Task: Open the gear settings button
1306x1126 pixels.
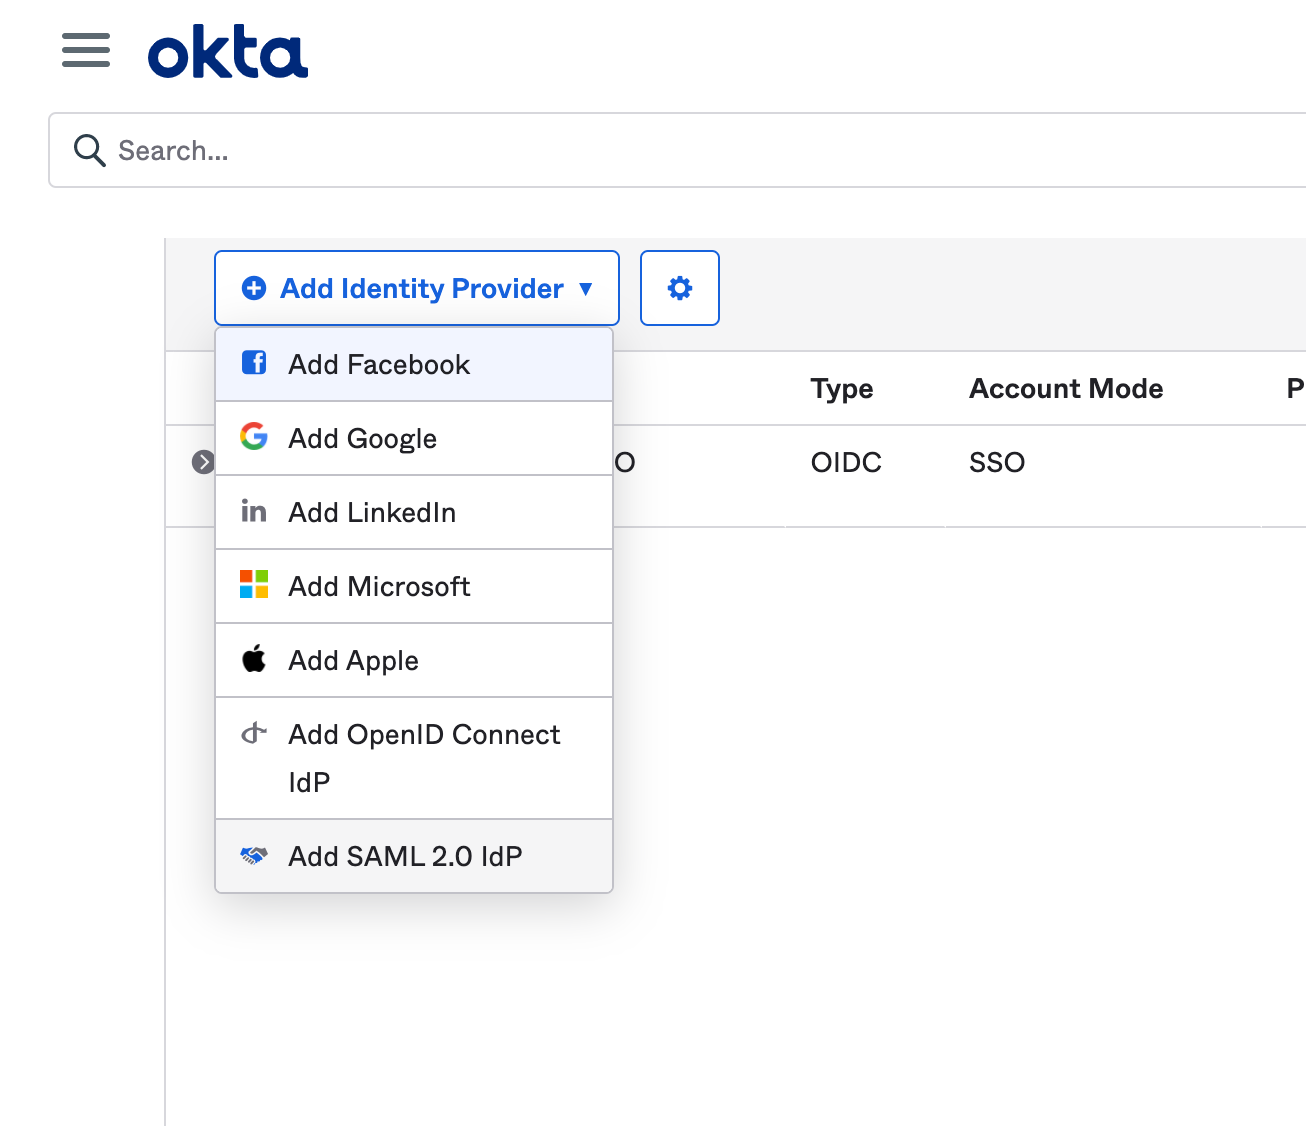Action: [680, 288]
